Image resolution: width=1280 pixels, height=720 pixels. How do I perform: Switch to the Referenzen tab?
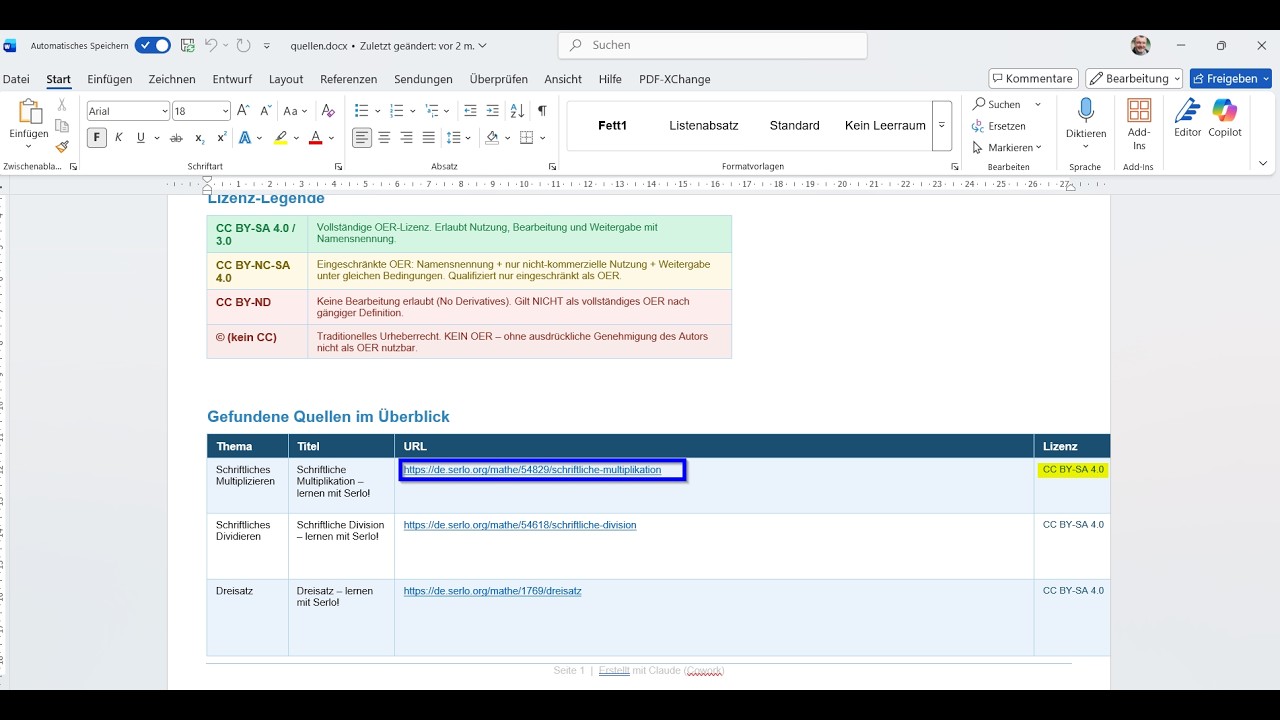pos(349,80)
